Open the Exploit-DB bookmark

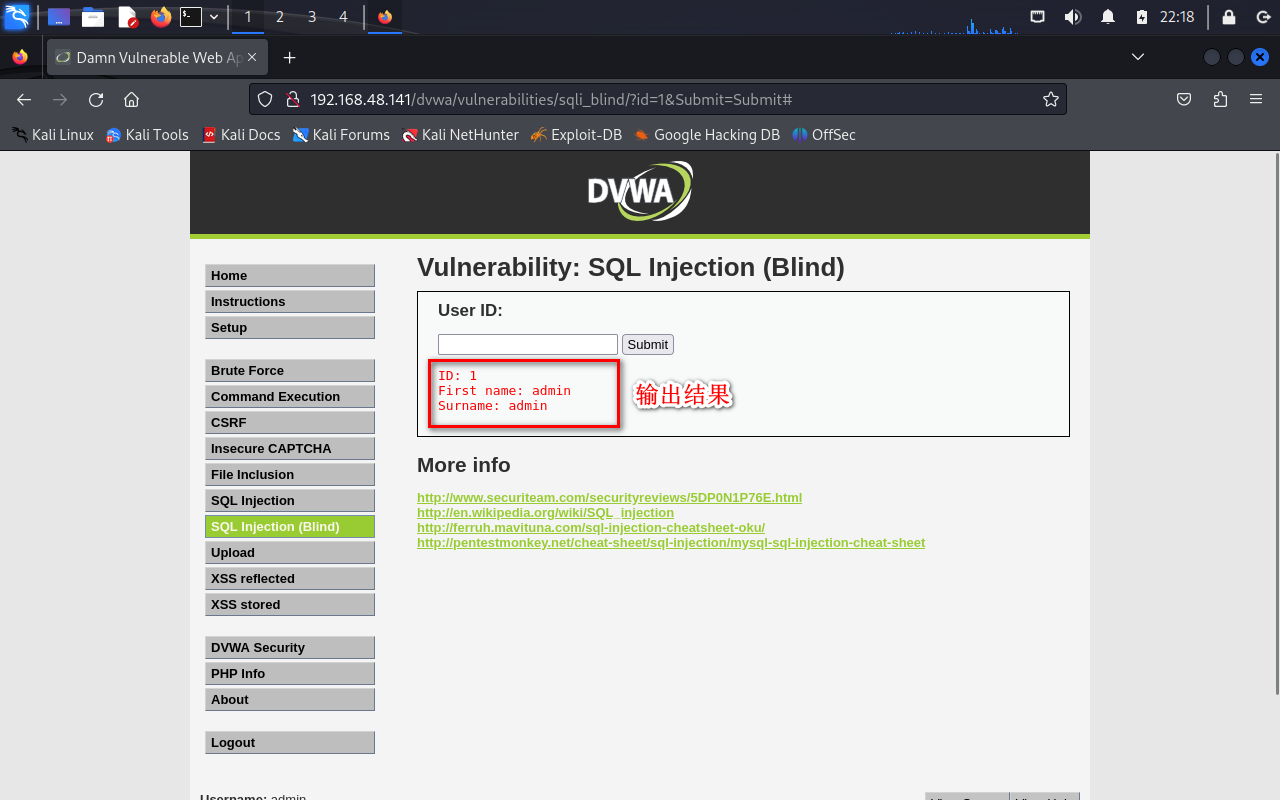tap(576, 135)
